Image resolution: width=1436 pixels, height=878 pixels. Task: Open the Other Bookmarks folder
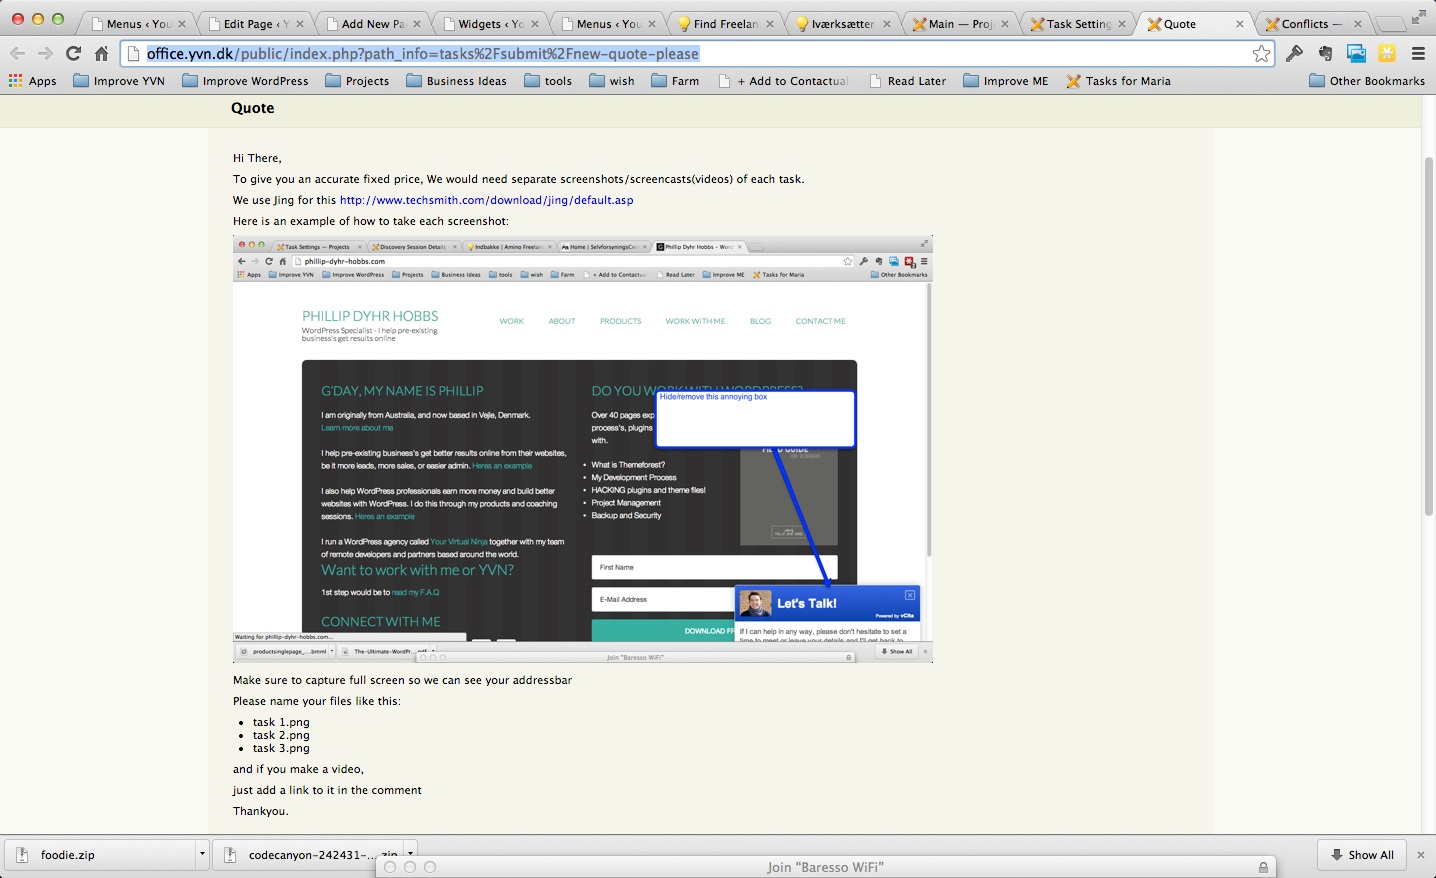pos(1367,81)
